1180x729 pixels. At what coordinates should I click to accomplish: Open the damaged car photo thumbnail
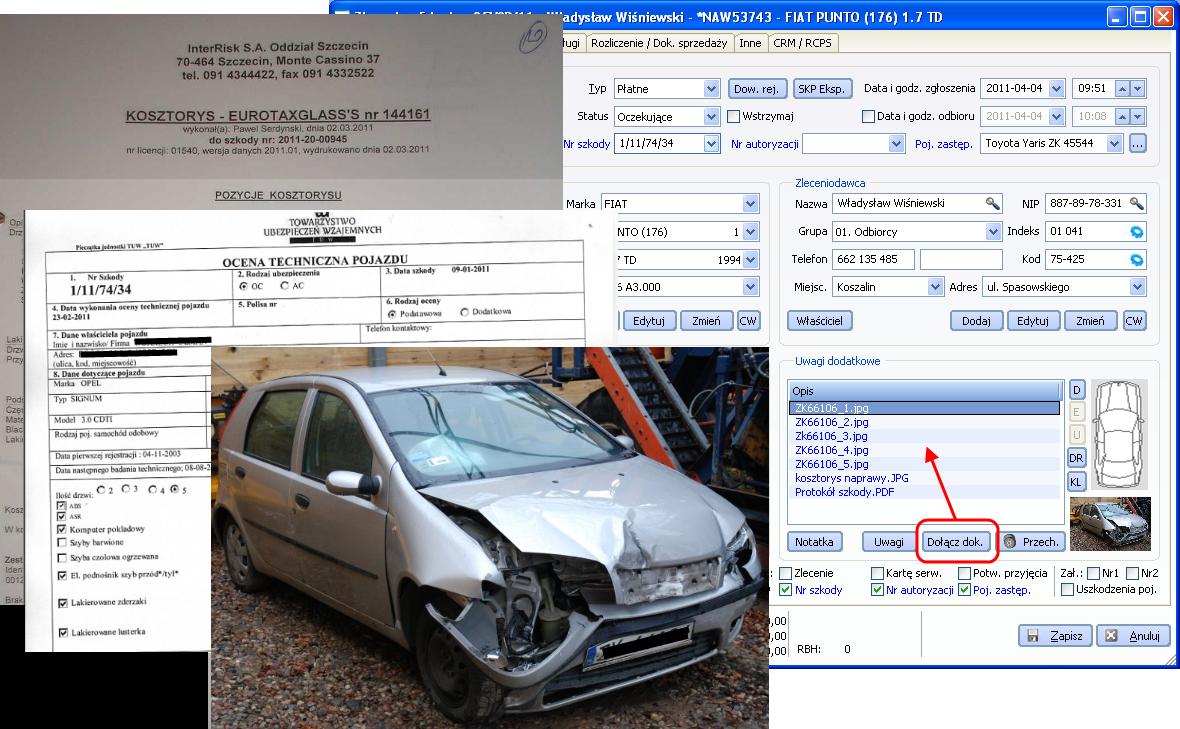[x=1110, y=524]
